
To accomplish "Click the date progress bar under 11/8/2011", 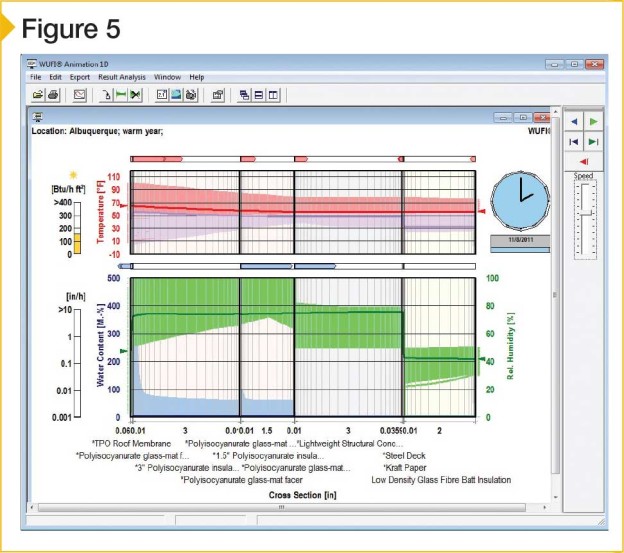I will tap(520, 250).
